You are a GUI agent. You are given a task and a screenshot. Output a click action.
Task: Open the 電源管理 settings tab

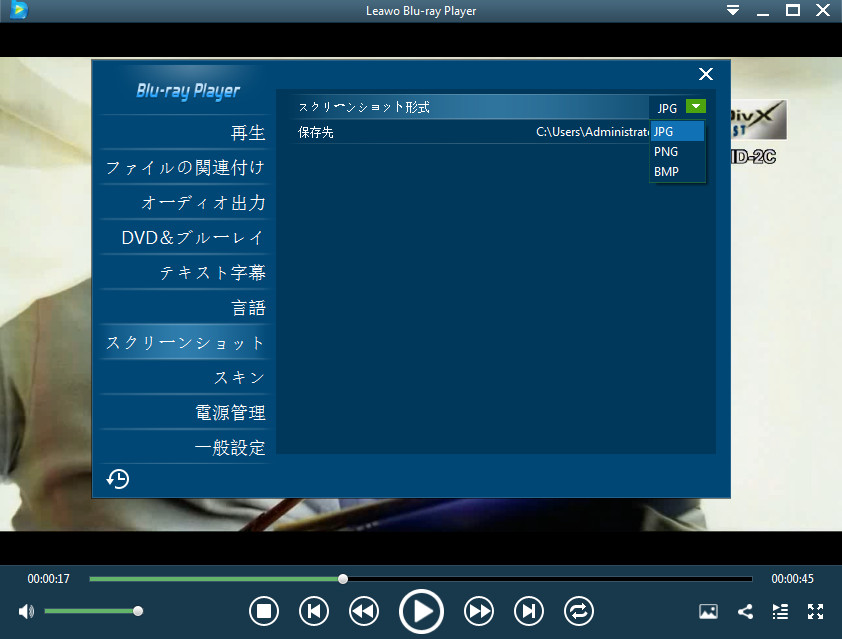click(185, 412)
